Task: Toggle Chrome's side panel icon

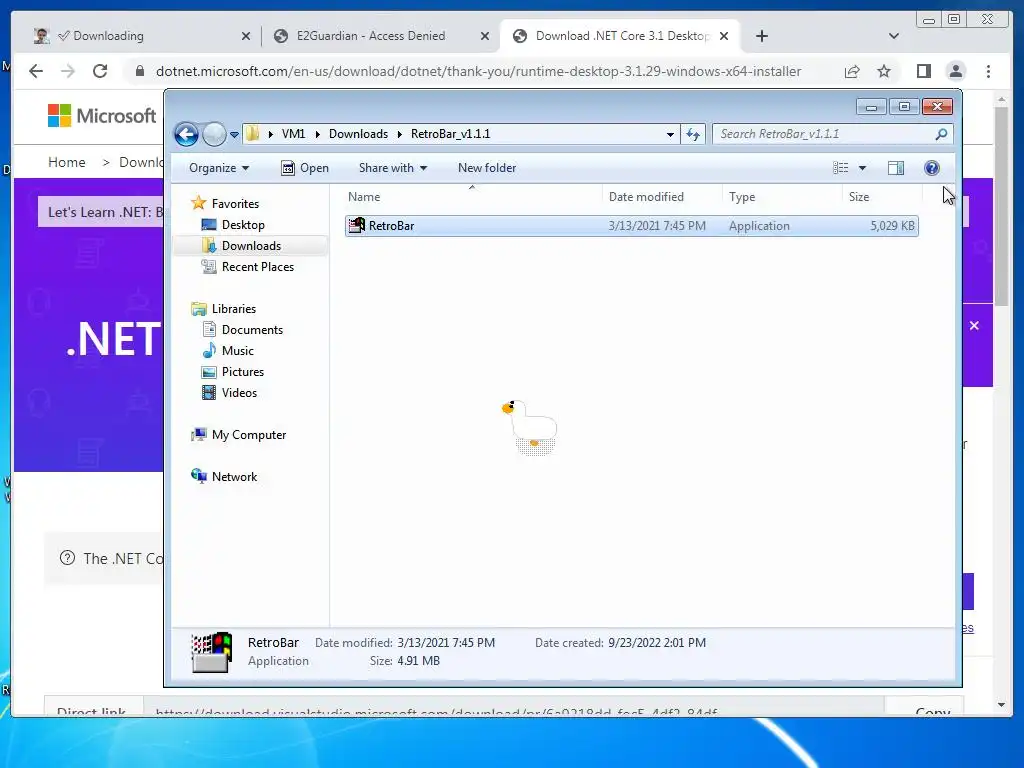Action: tap(923, 71)
